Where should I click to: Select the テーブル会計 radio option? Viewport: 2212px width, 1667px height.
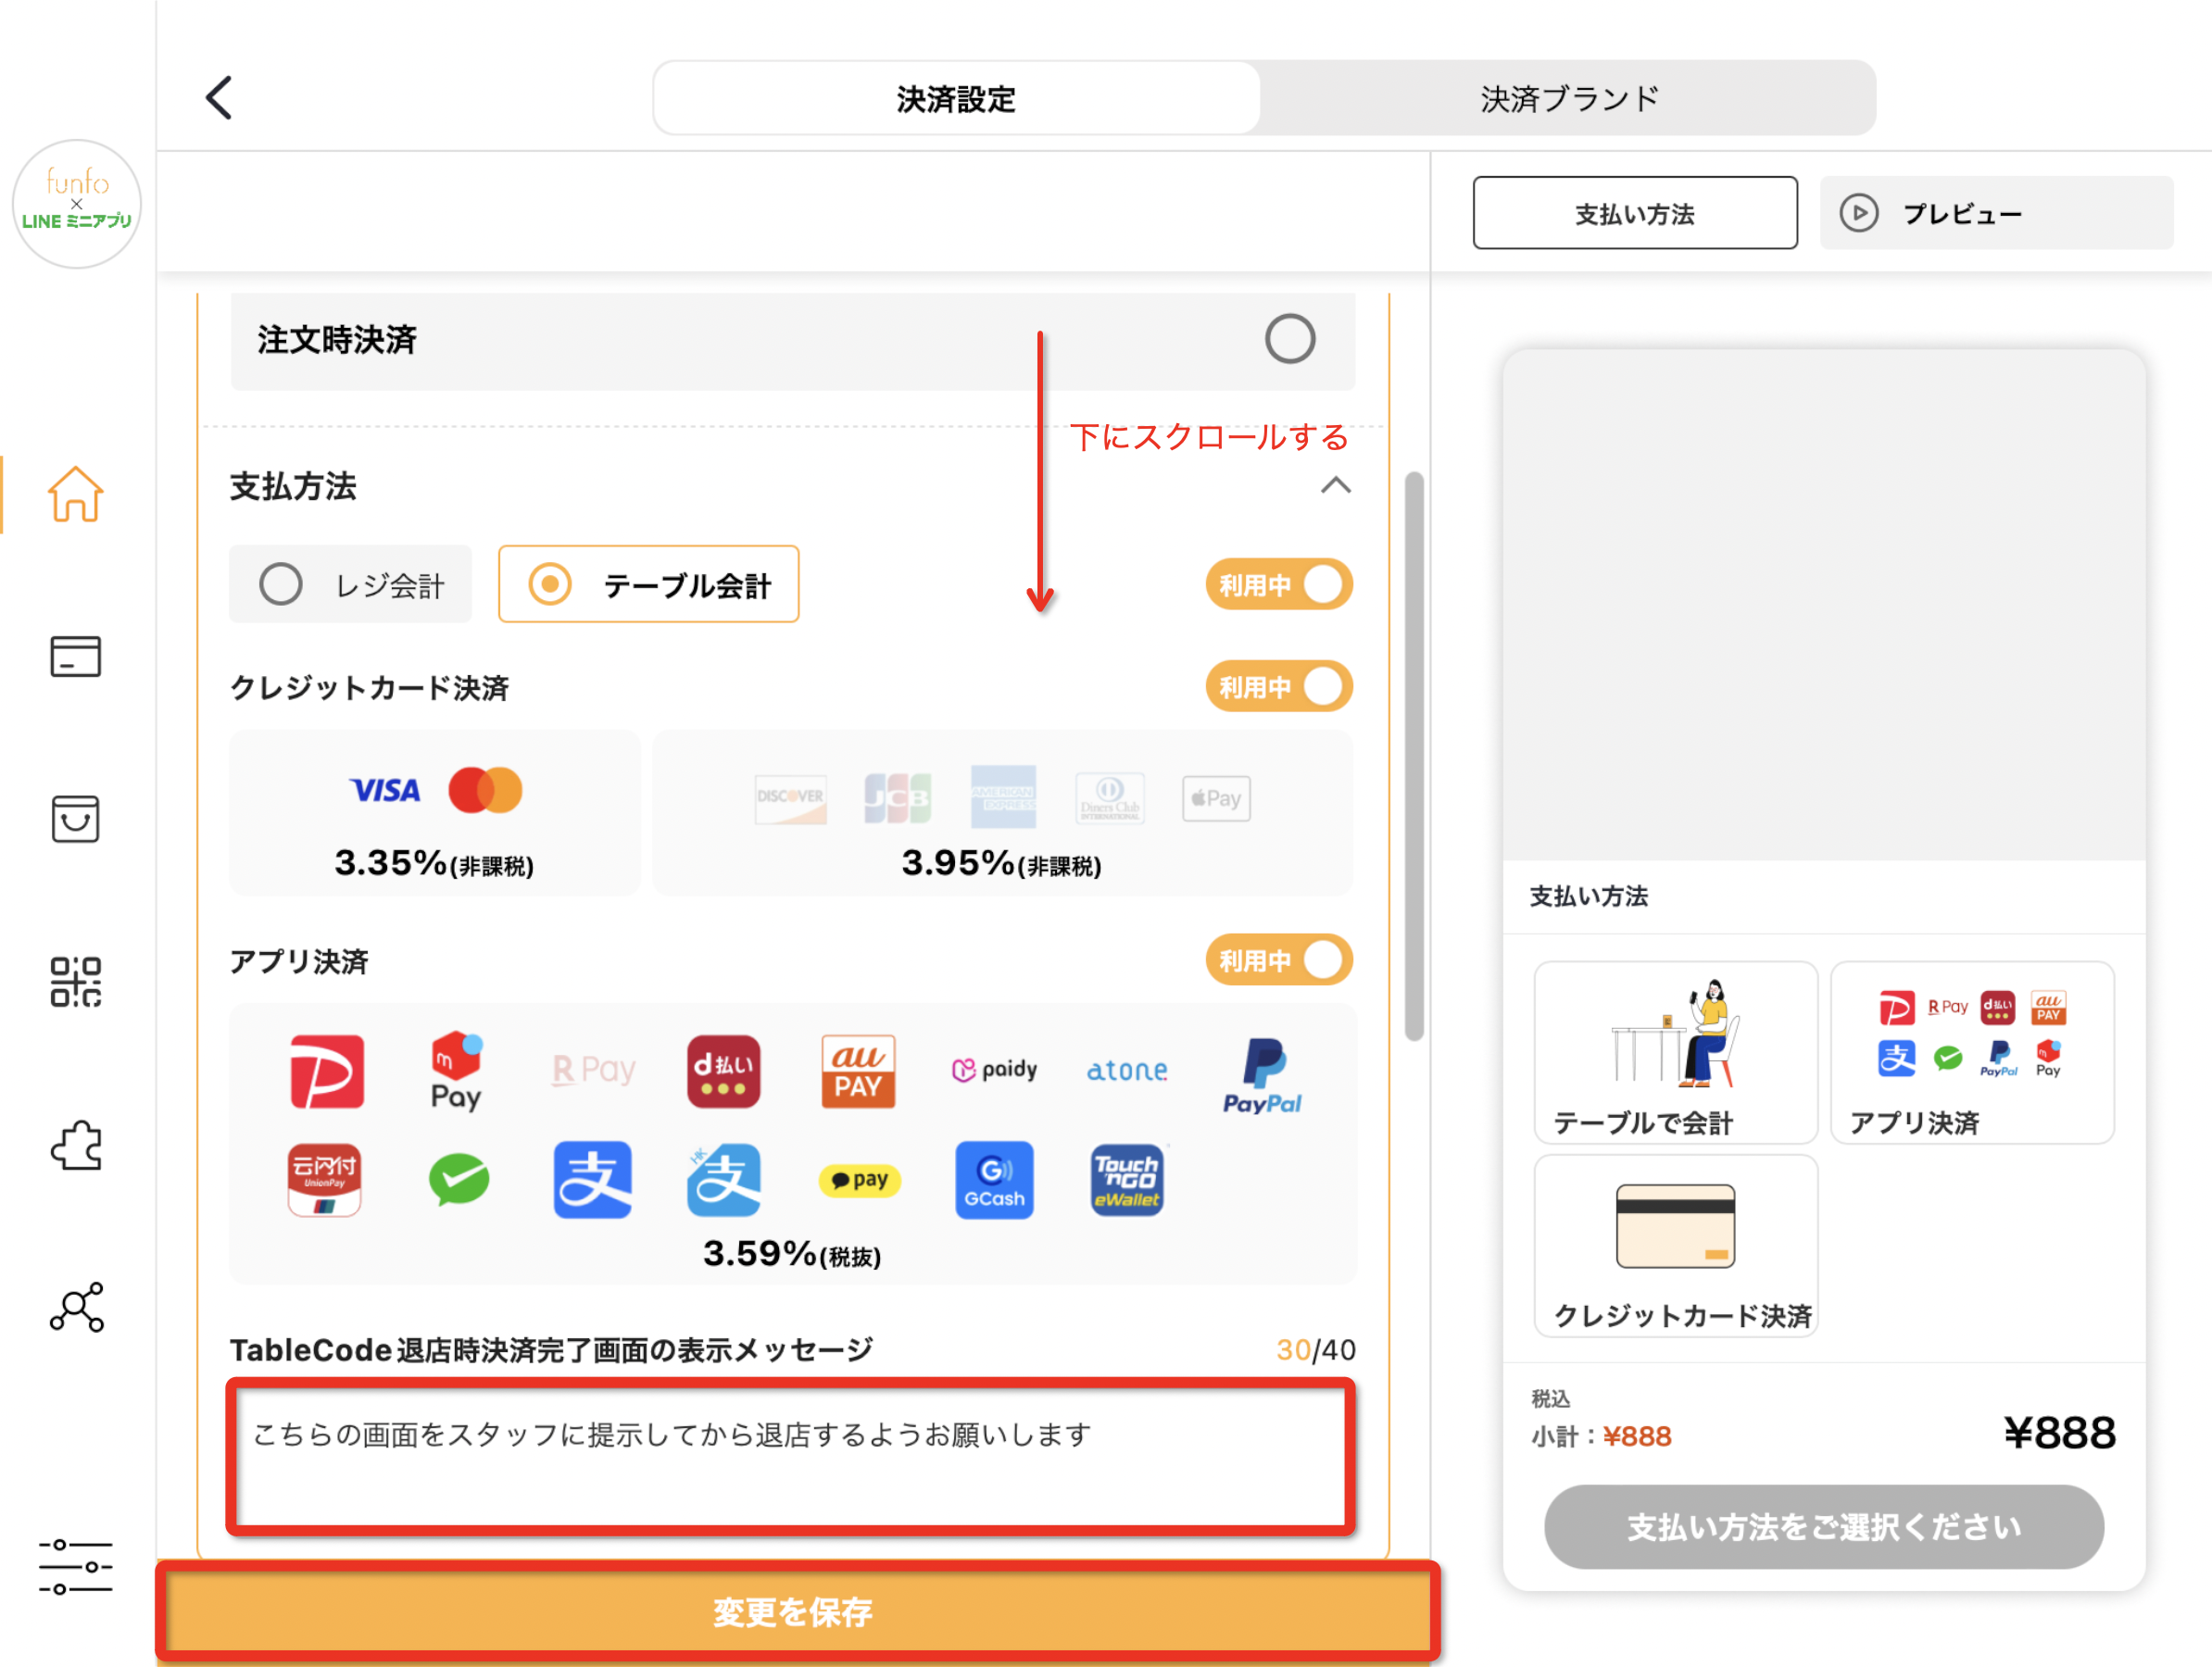[649, 584]
